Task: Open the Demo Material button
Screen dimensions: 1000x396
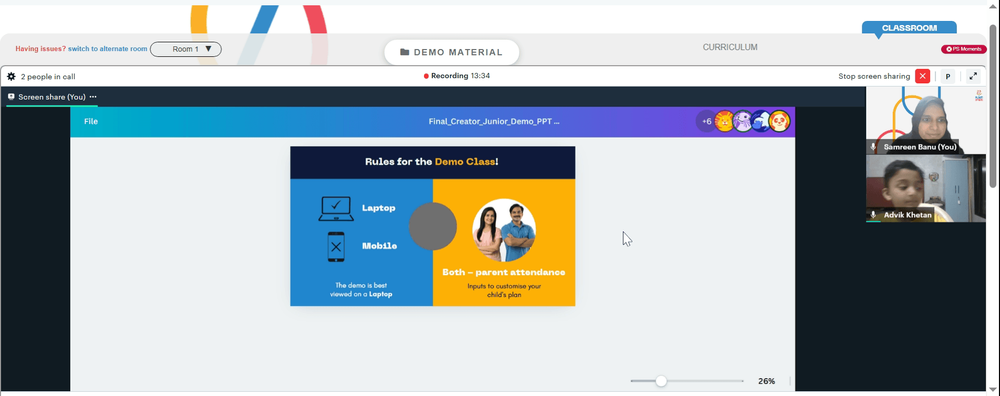Action: pos(452,52)
